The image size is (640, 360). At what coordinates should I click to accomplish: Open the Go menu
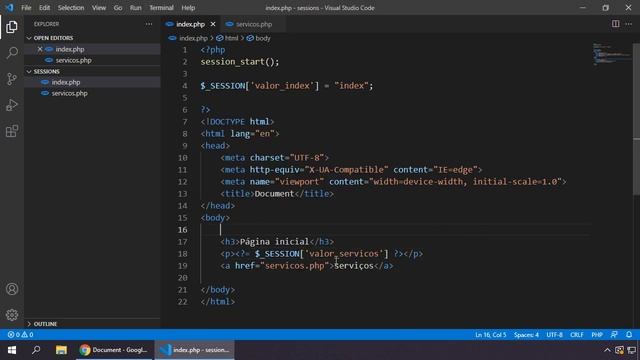pos(118,8)
